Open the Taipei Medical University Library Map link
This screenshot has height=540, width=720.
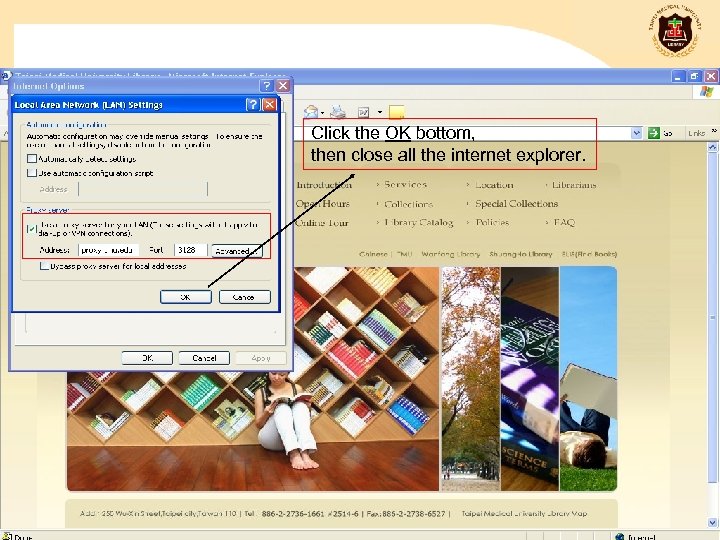click(524, 513)
